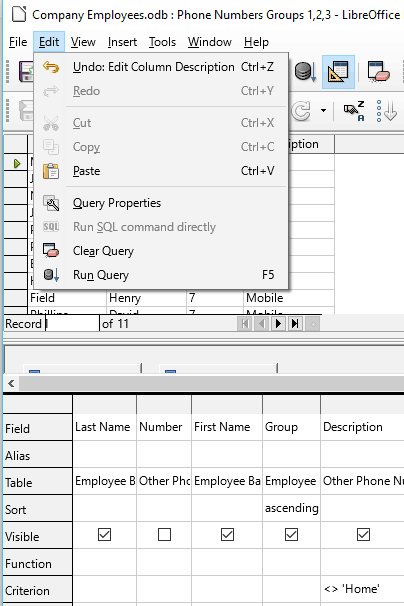The height and width of the screenshot is (606, 404).
Task: Click the ascending Sort cell for Group
Action: pyautogui.click(x=291, y=508)
